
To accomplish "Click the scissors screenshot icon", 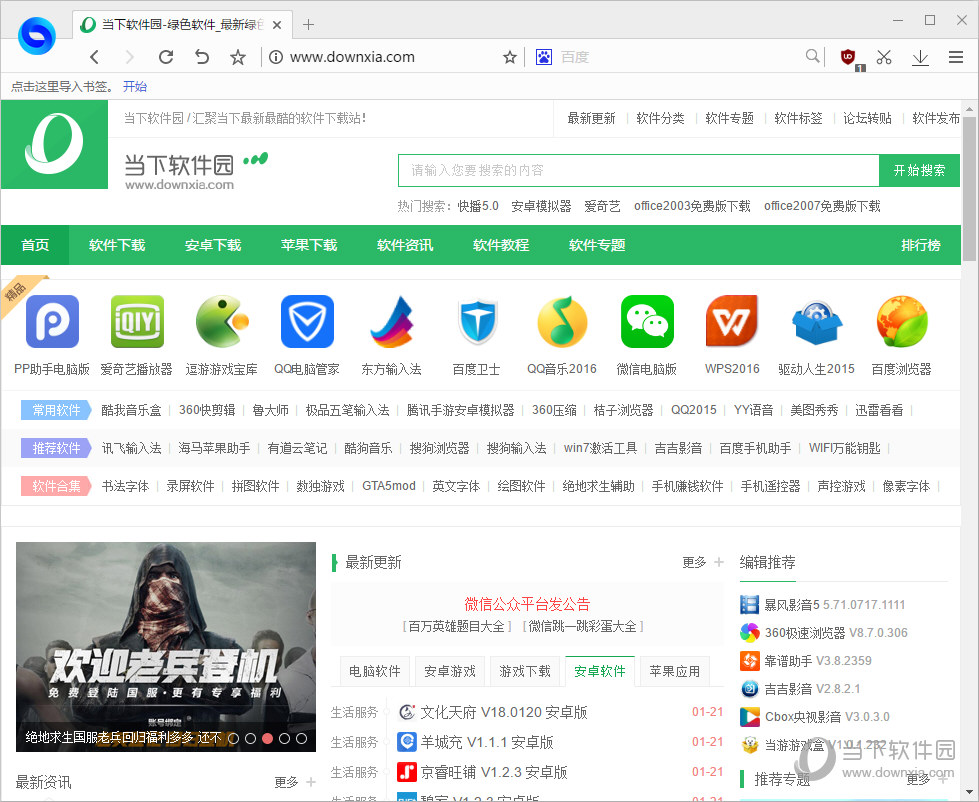I will point(884,57).
